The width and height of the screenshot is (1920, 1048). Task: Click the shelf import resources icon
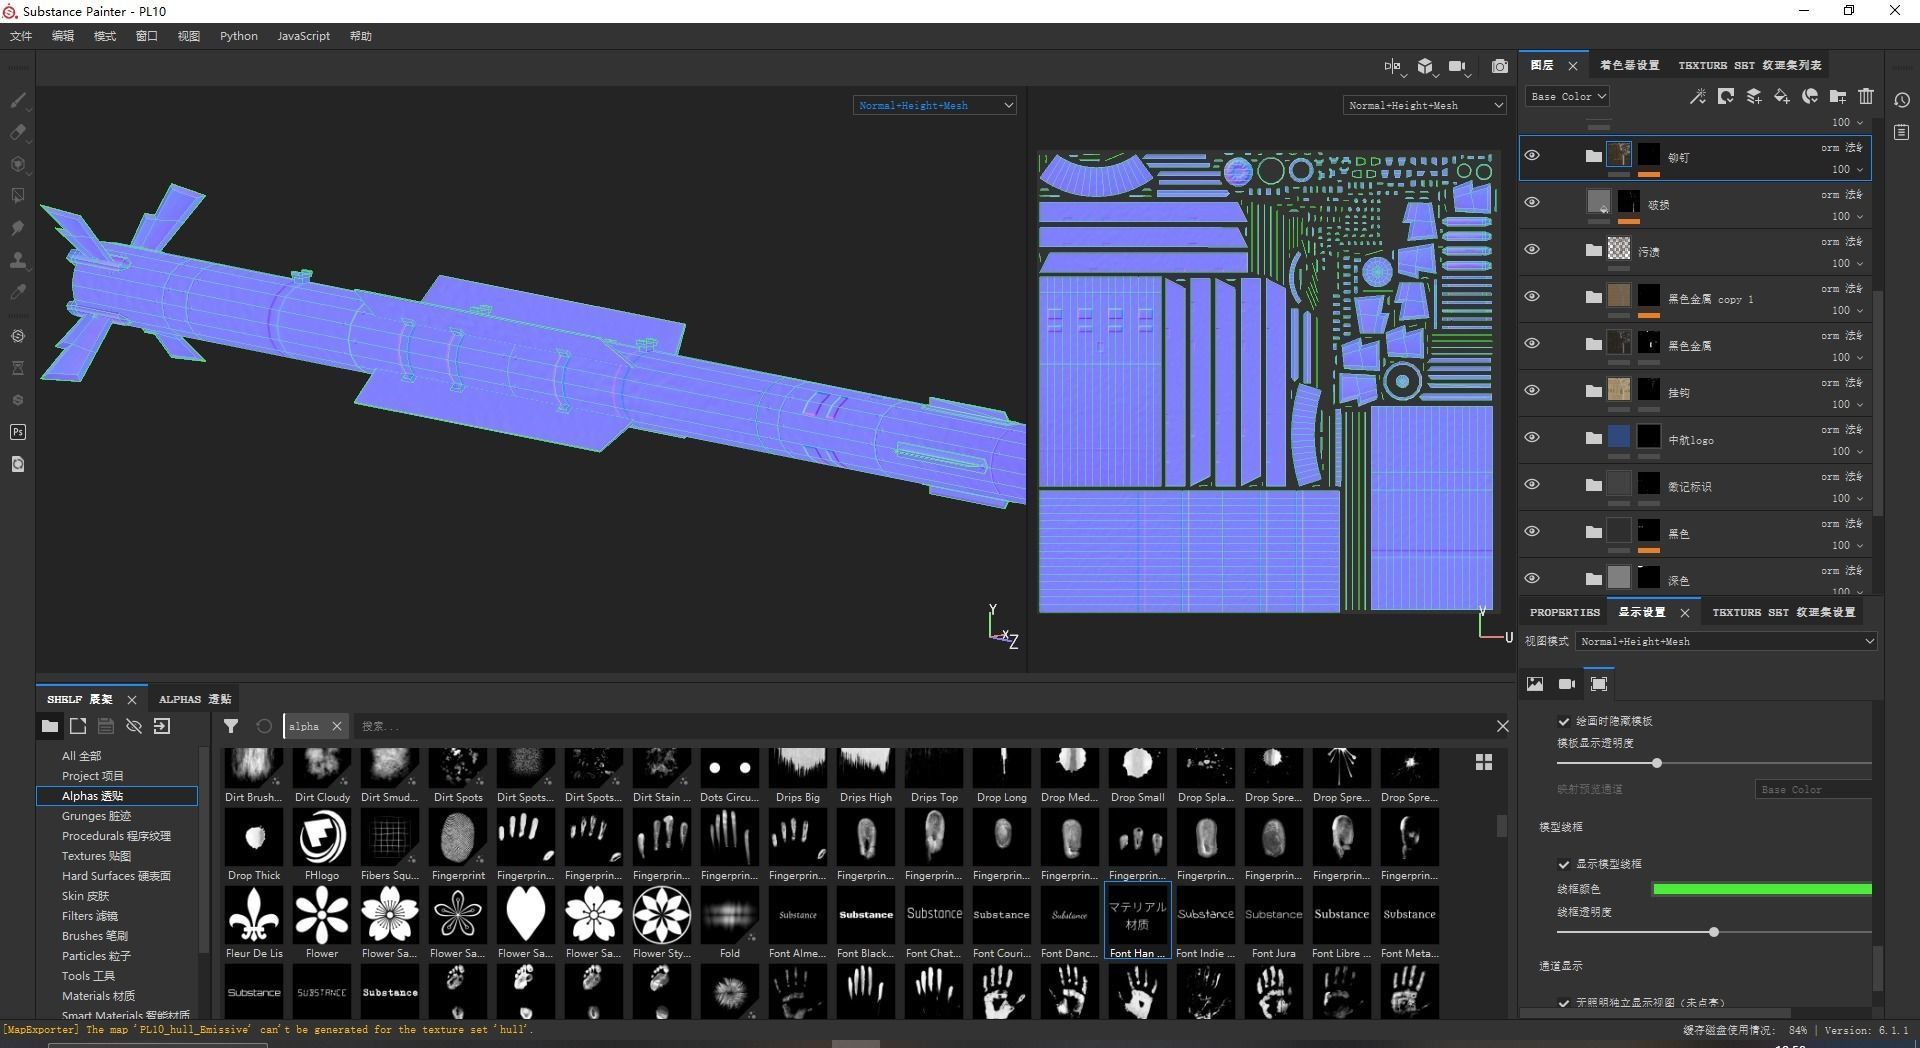162,726
